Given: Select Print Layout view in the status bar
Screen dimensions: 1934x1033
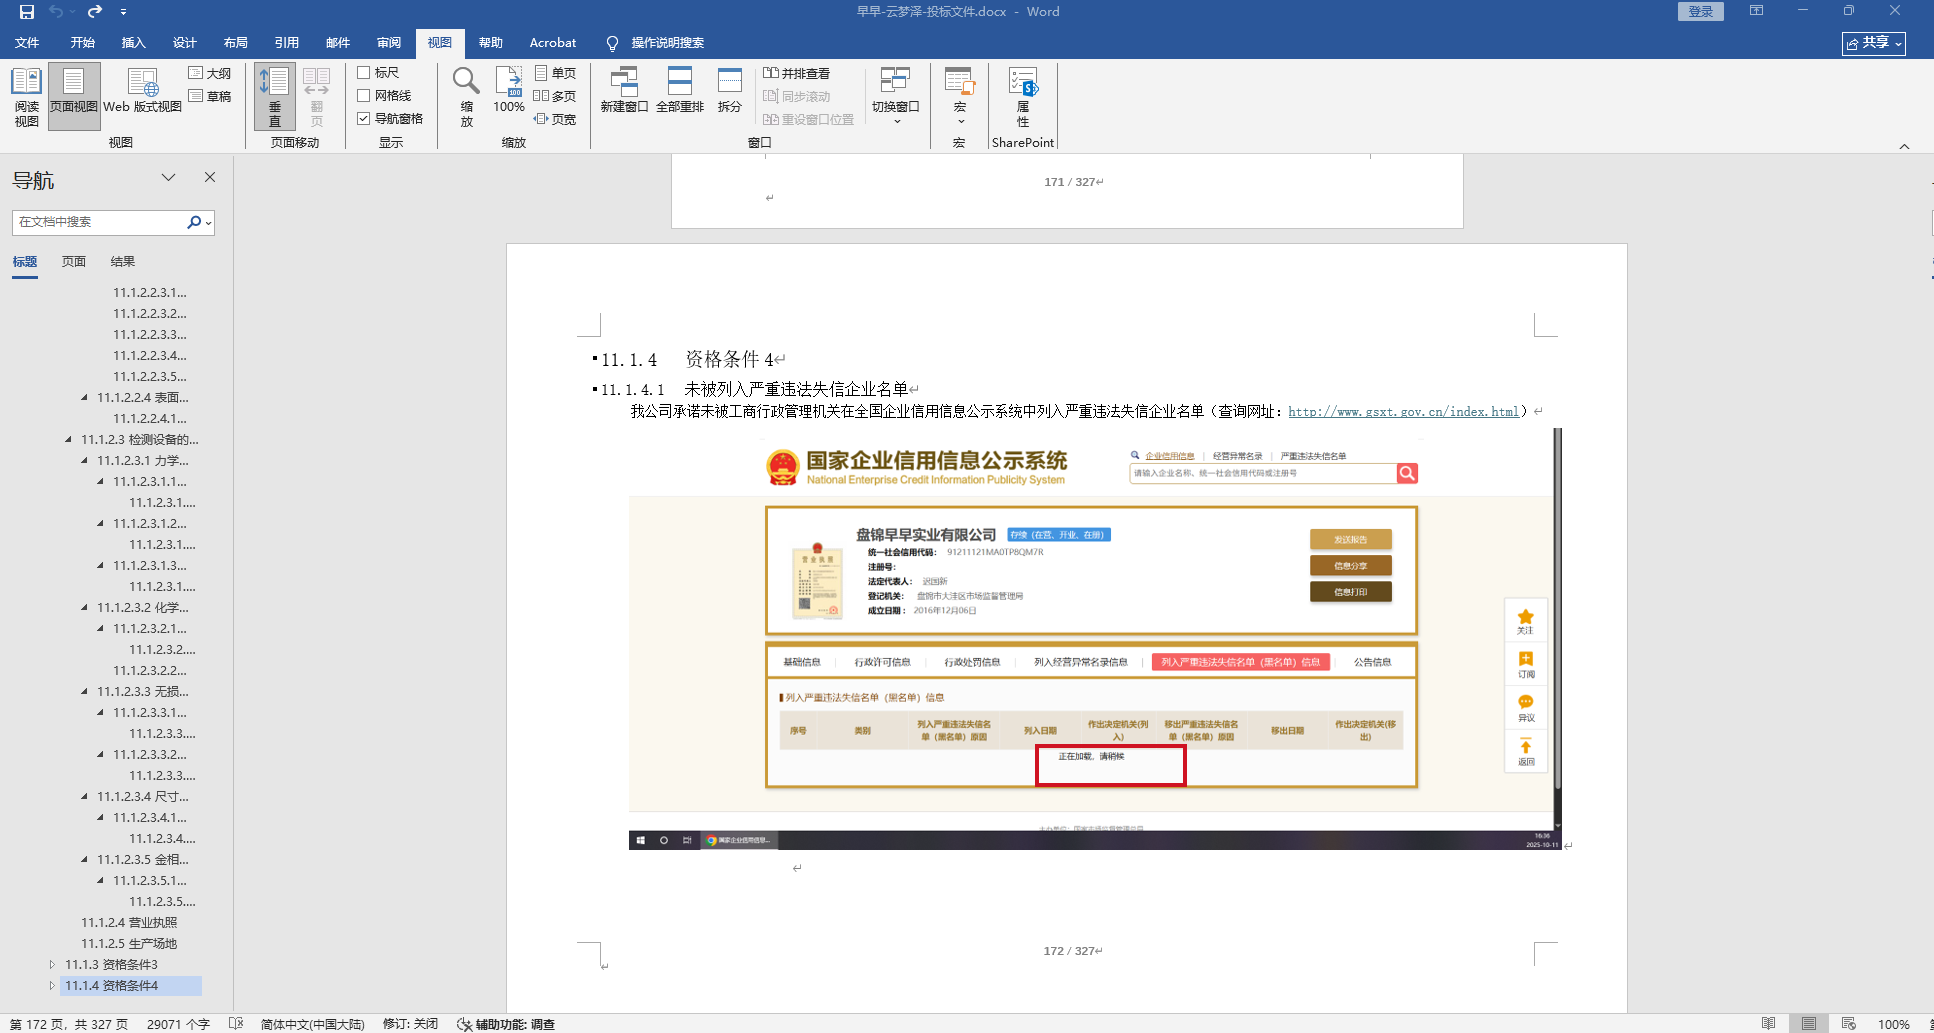Looking at the screenshot, I should pos(1809,1024).
